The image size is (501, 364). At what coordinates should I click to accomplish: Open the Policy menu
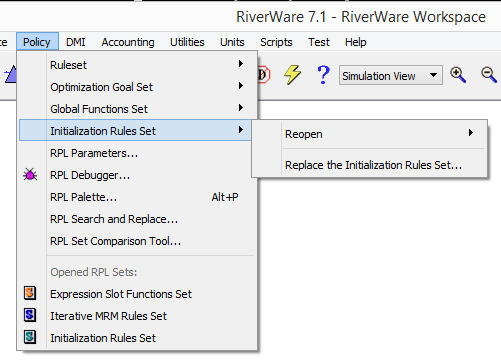click(x=37, y=42)
